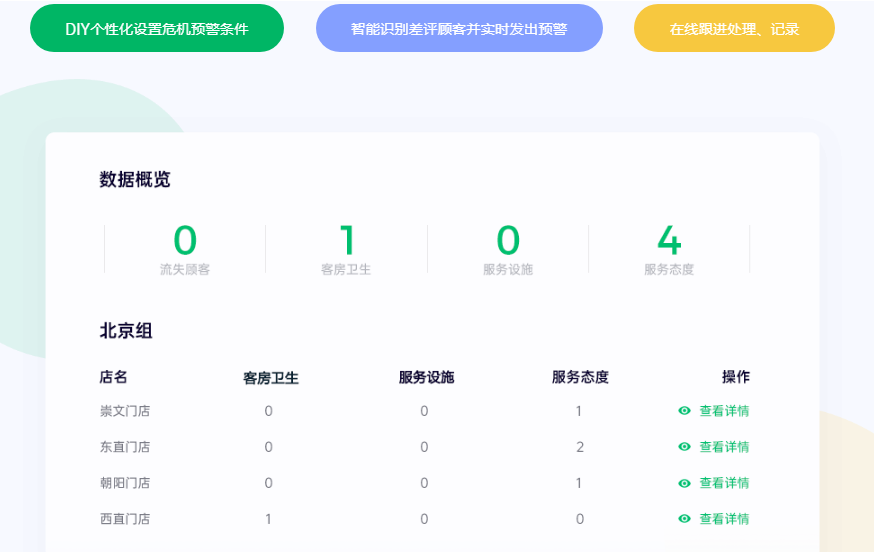
Task: Click the 服务态度 table column header
Action: [580, 377]
